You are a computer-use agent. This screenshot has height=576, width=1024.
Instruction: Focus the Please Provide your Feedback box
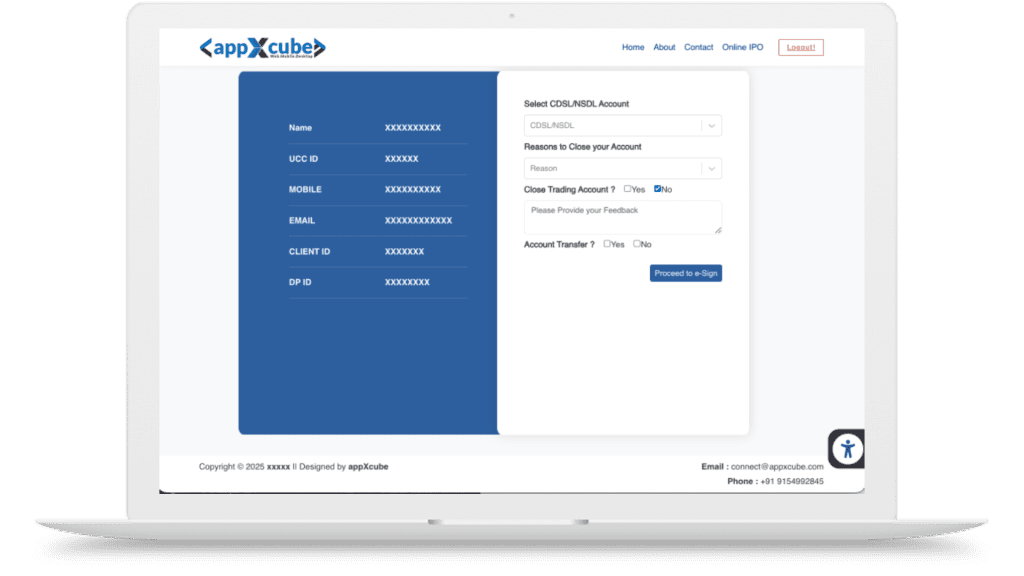[620, 217]
